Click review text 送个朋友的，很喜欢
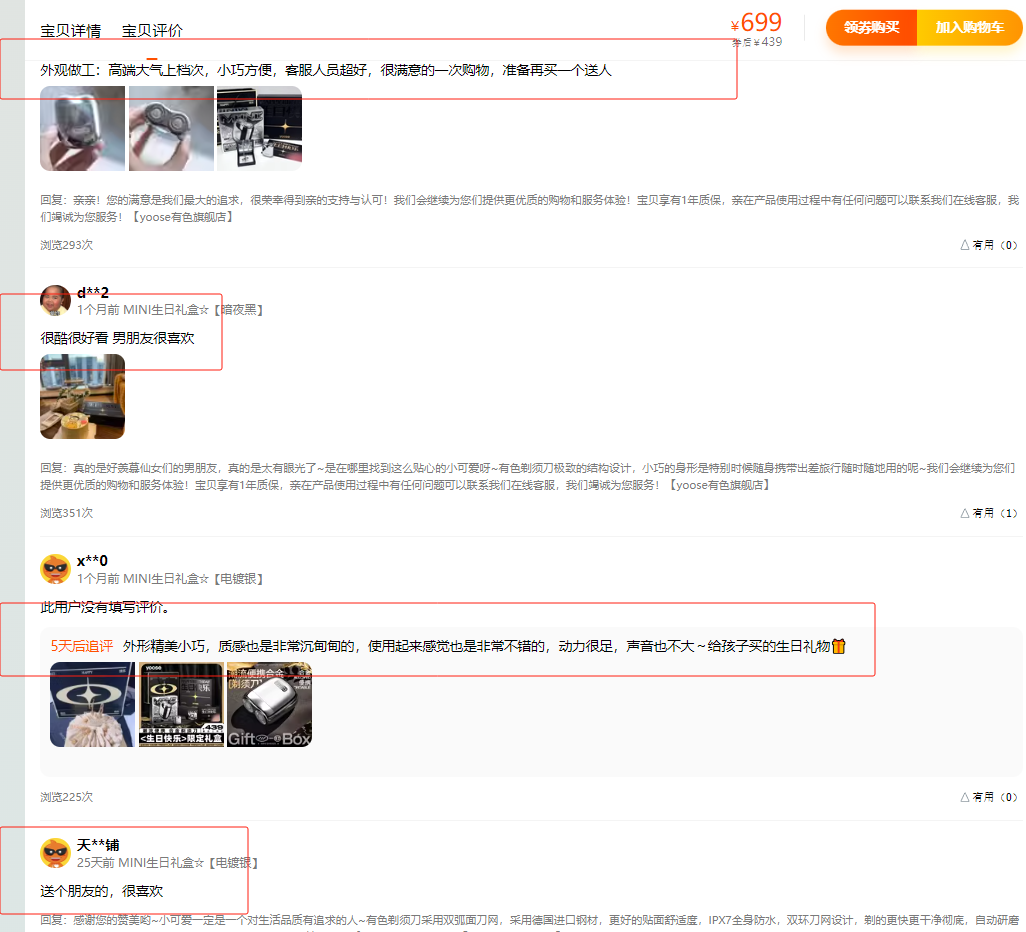 point(102,891)
